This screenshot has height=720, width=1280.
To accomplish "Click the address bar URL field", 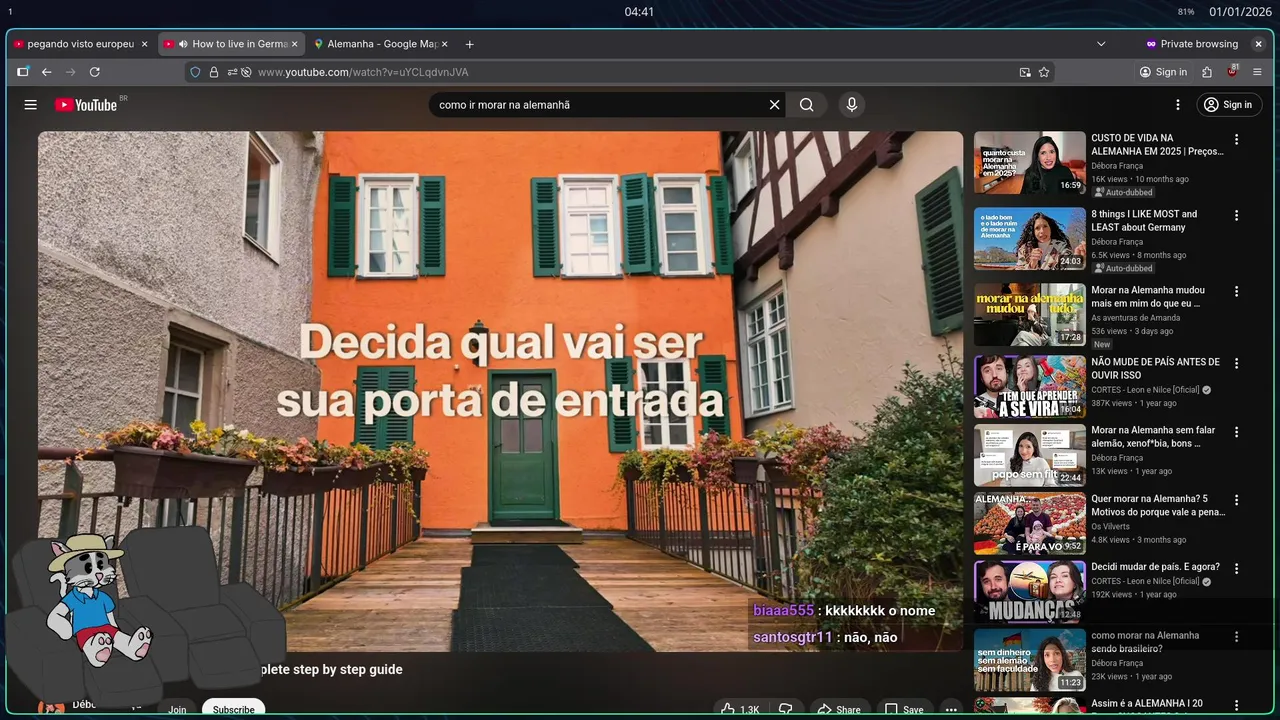I will [x=620, y=72].
